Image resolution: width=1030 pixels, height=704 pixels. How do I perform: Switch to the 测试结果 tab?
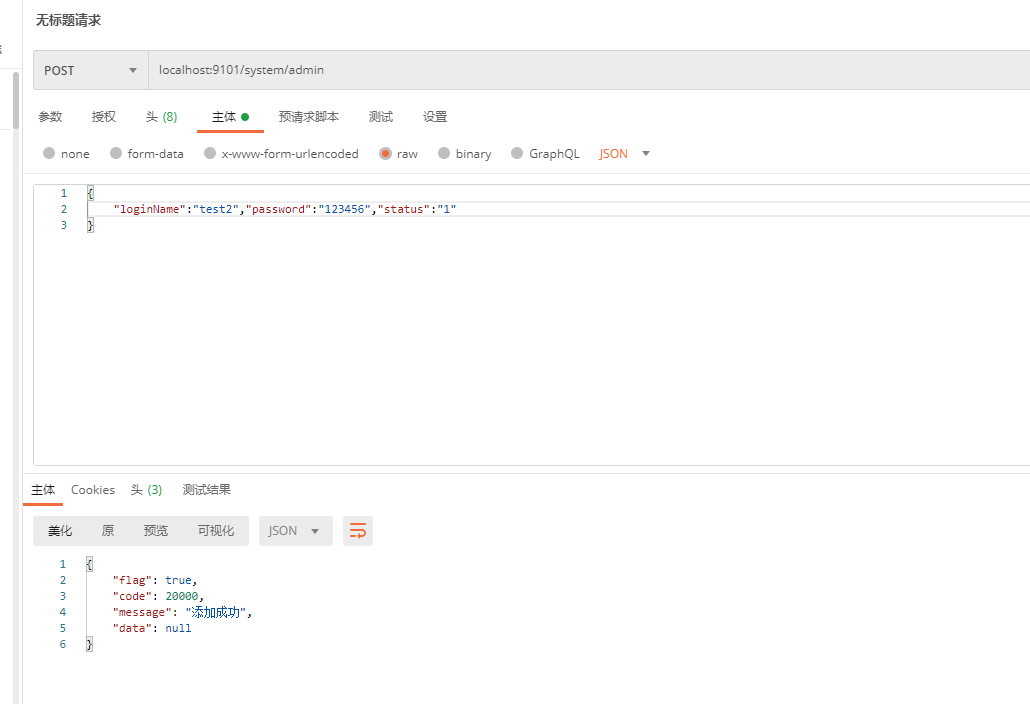207,490
